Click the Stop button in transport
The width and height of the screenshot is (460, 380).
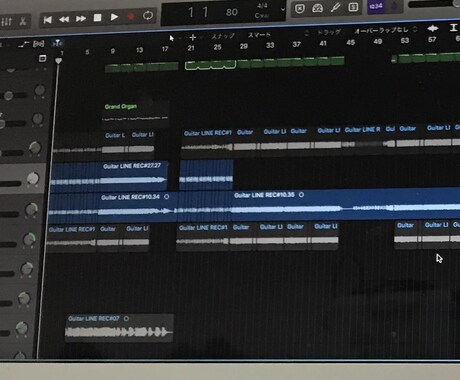97,17
